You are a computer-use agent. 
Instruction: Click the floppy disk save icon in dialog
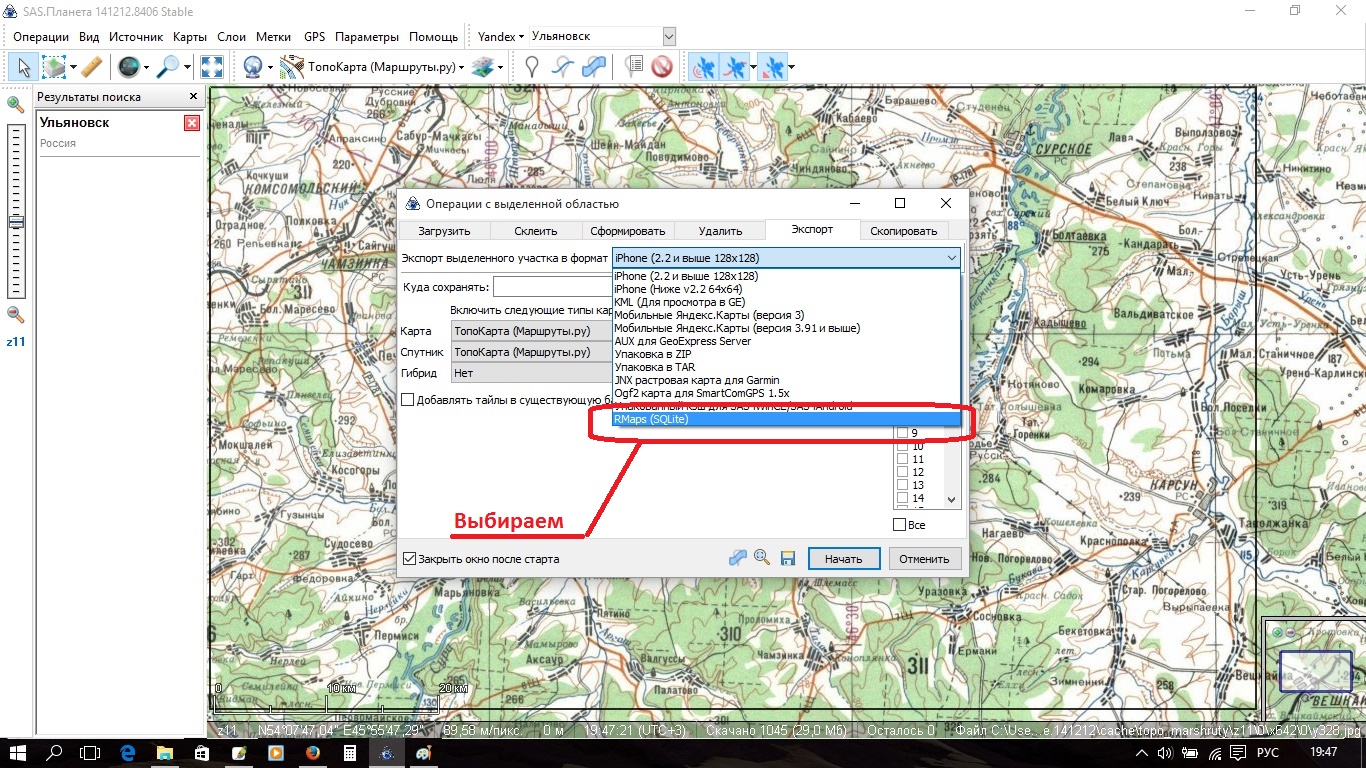point(788,558)
